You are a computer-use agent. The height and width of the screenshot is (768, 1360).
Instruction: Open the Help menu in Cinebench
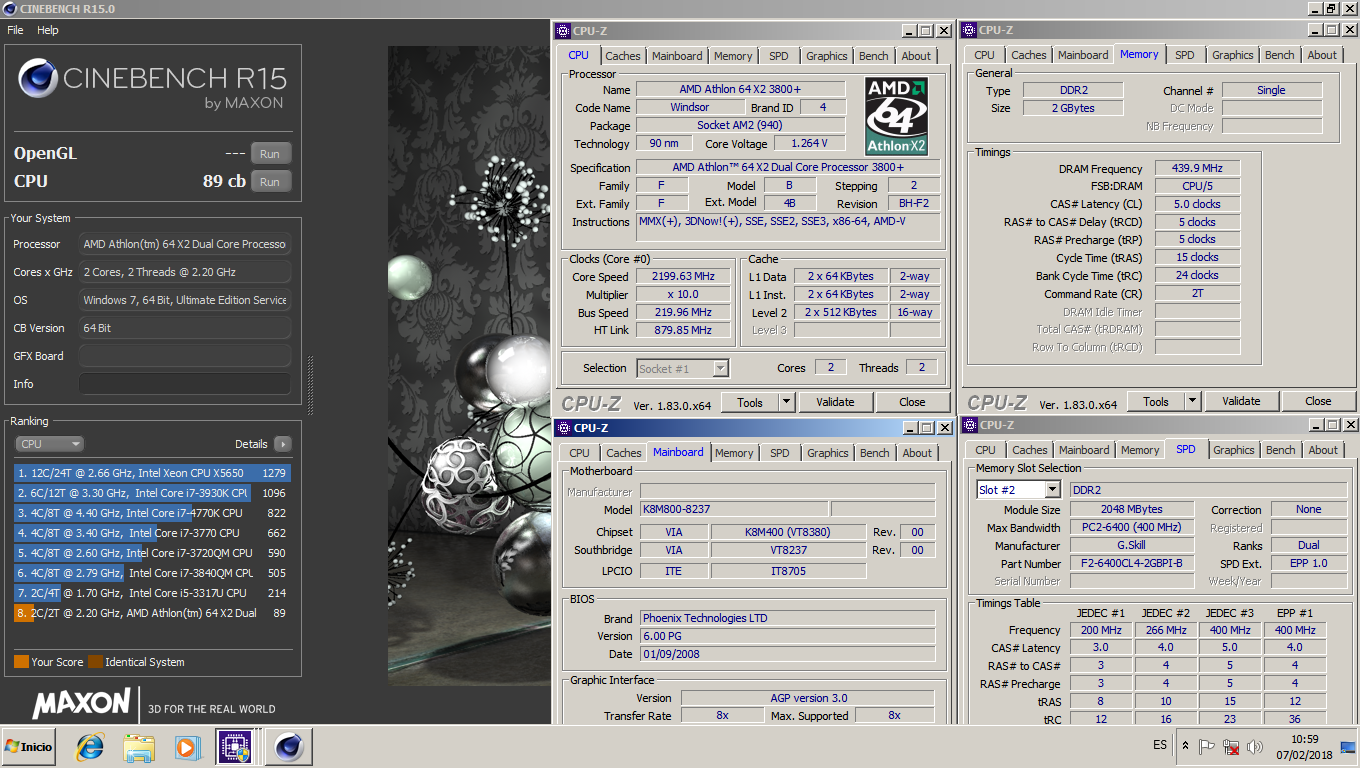pyautogui.click(x=48, y=30)
